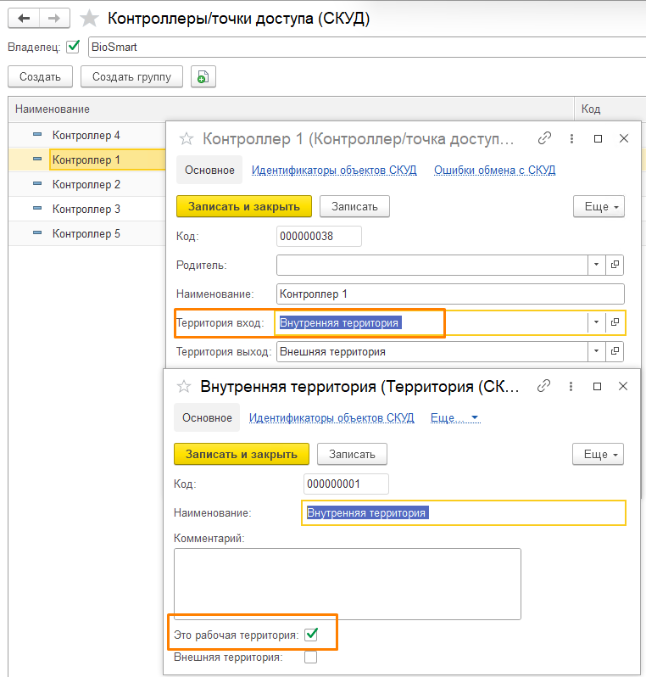Expand the Территория выход dropdown
This screenshot has width=646, height=677.
pyautogui.click(x=596, y=352)
